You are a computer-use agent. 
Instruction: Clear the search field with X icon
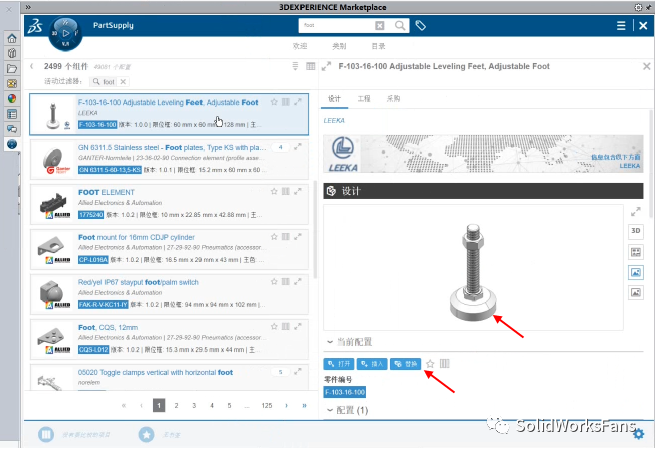click(x=379, y=26)
